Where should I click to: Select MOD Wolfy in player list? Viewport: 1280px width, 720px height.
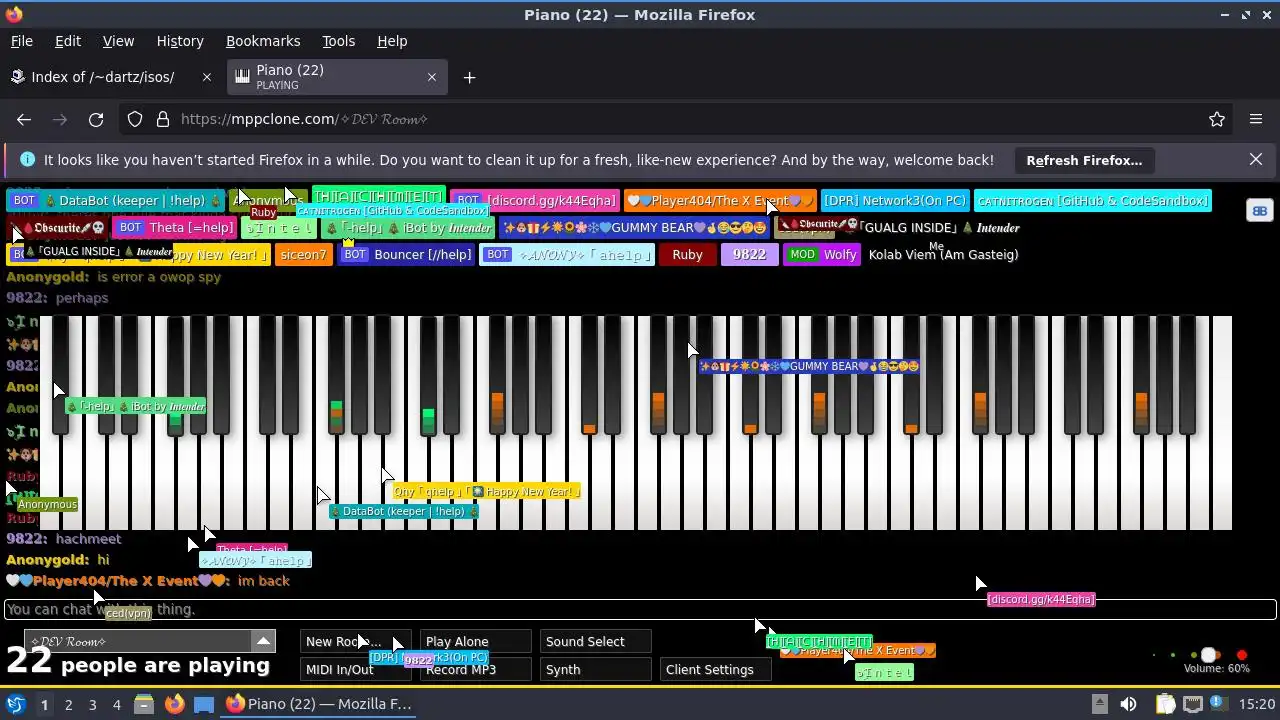(822, 255)
